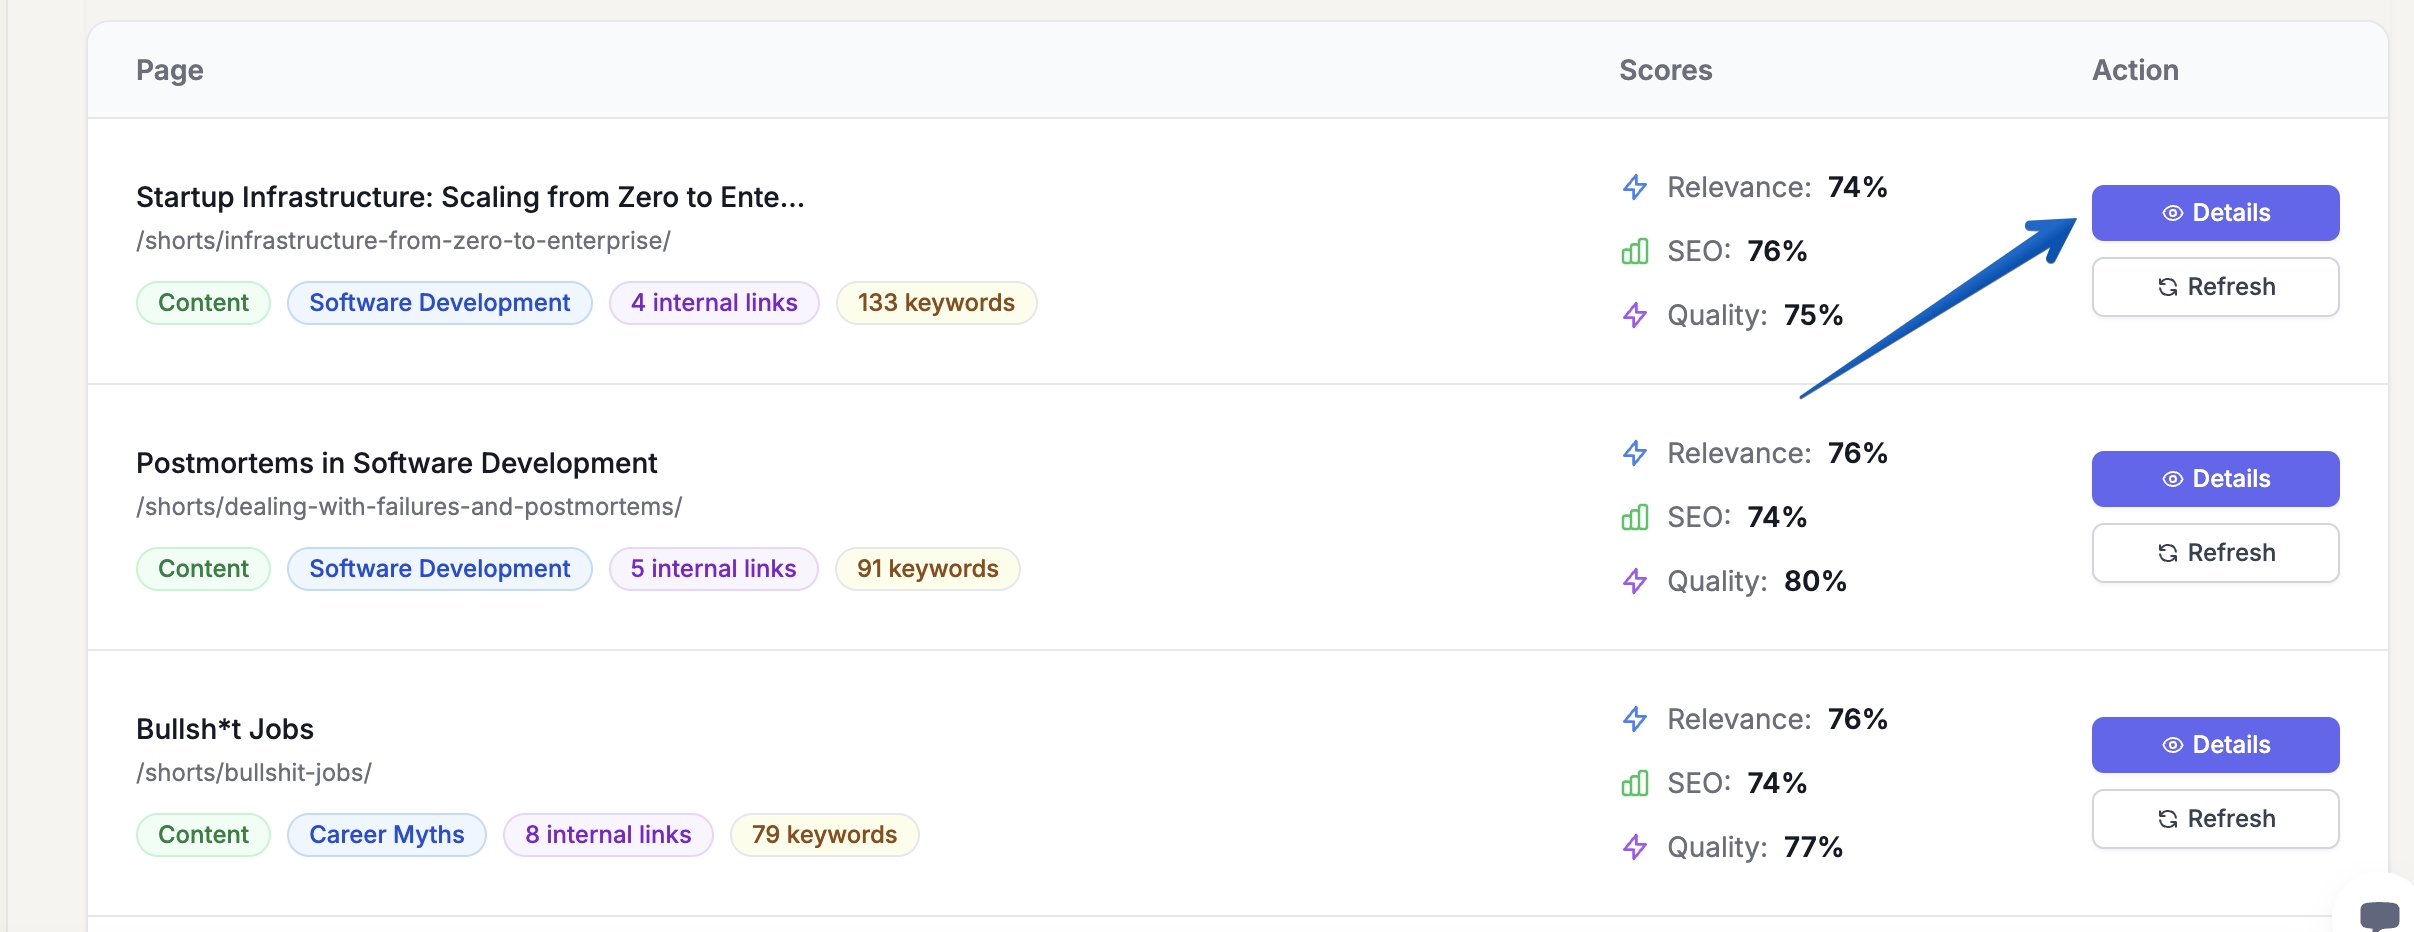Open Details for the Startup Infrastructure page
This screenshot has height=932, width=2414.
[x=2215, y=212]
